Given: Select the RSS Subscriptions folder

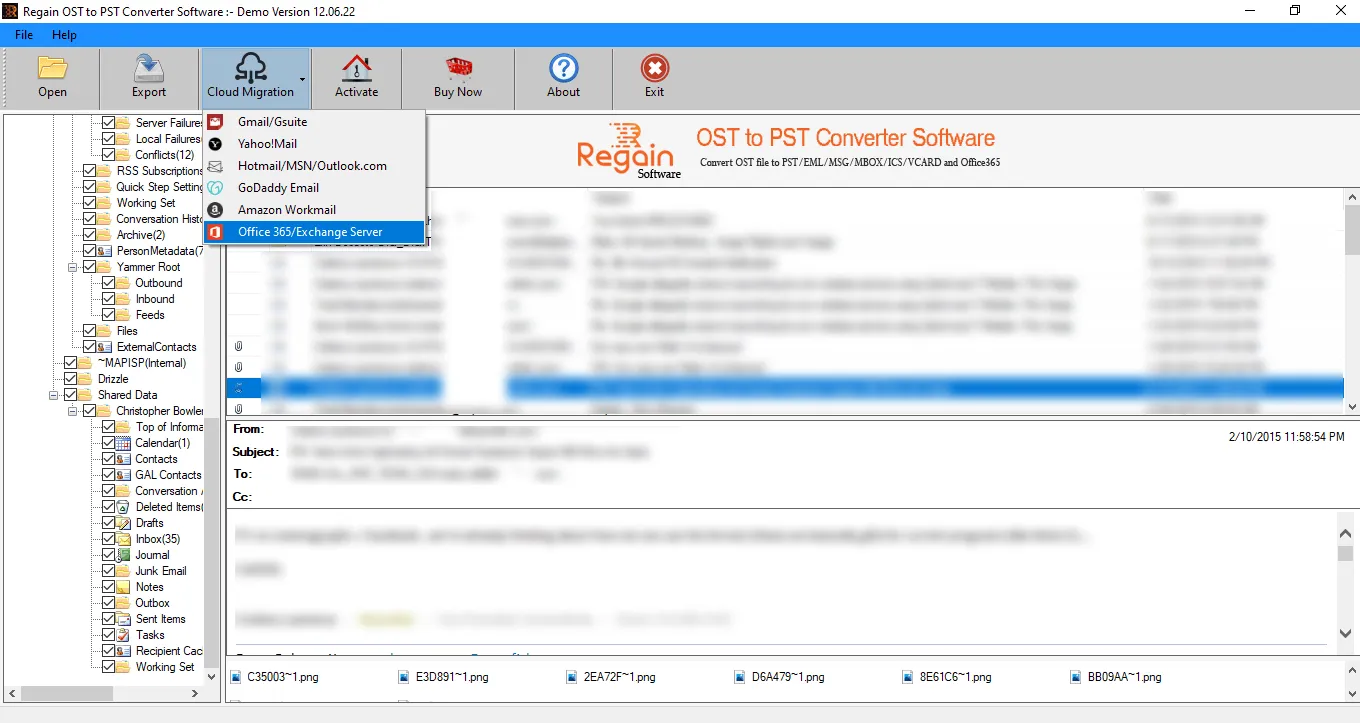Looking at the screenshot, I should (x=160, y=171).
